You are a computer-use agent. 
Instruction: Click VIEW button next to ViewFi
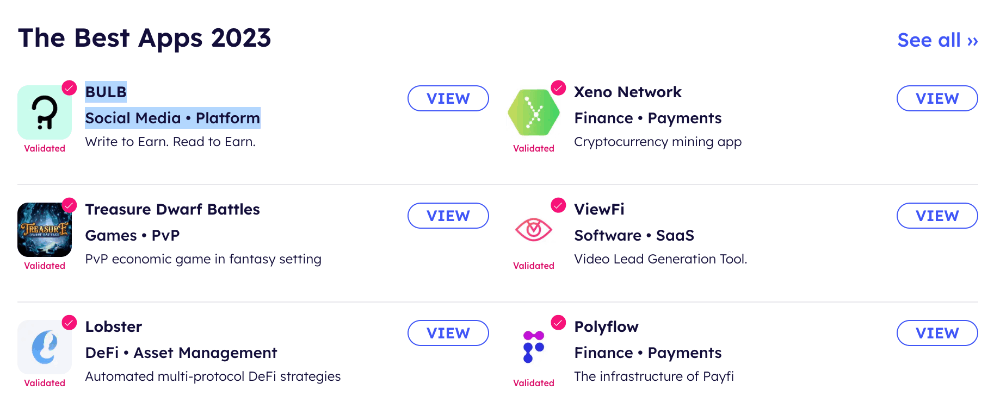point(937,215)
